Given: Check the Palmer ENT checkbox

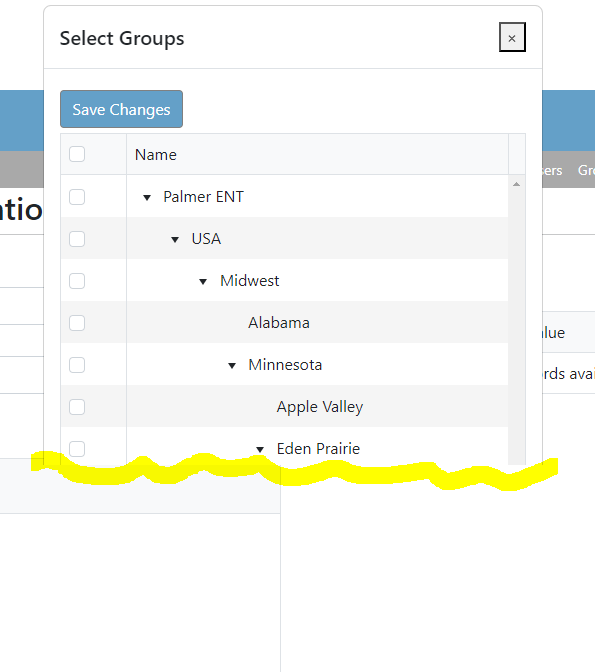Looking at the screenshot, I should click(77, 197).
